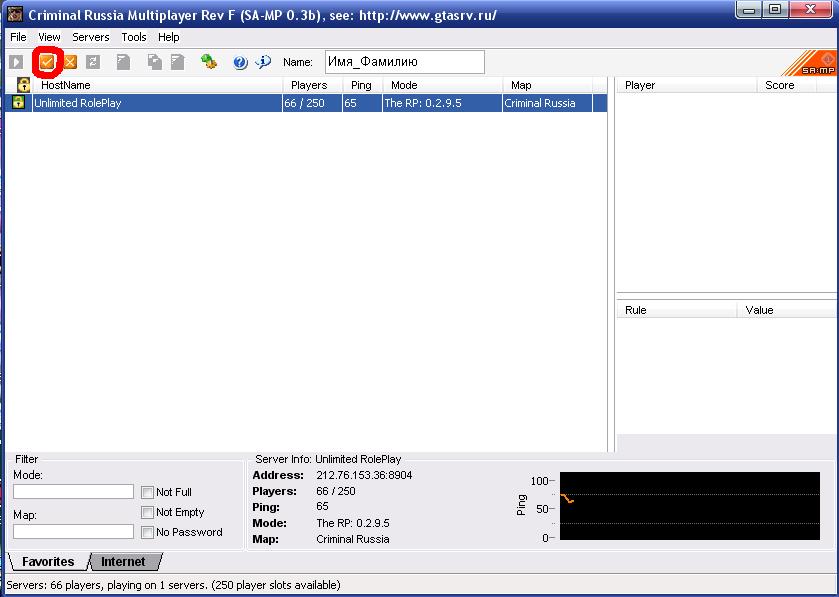Click the blue question mark Help icon
This screenshot has height=597, width=839.
(x=240, y=63)
